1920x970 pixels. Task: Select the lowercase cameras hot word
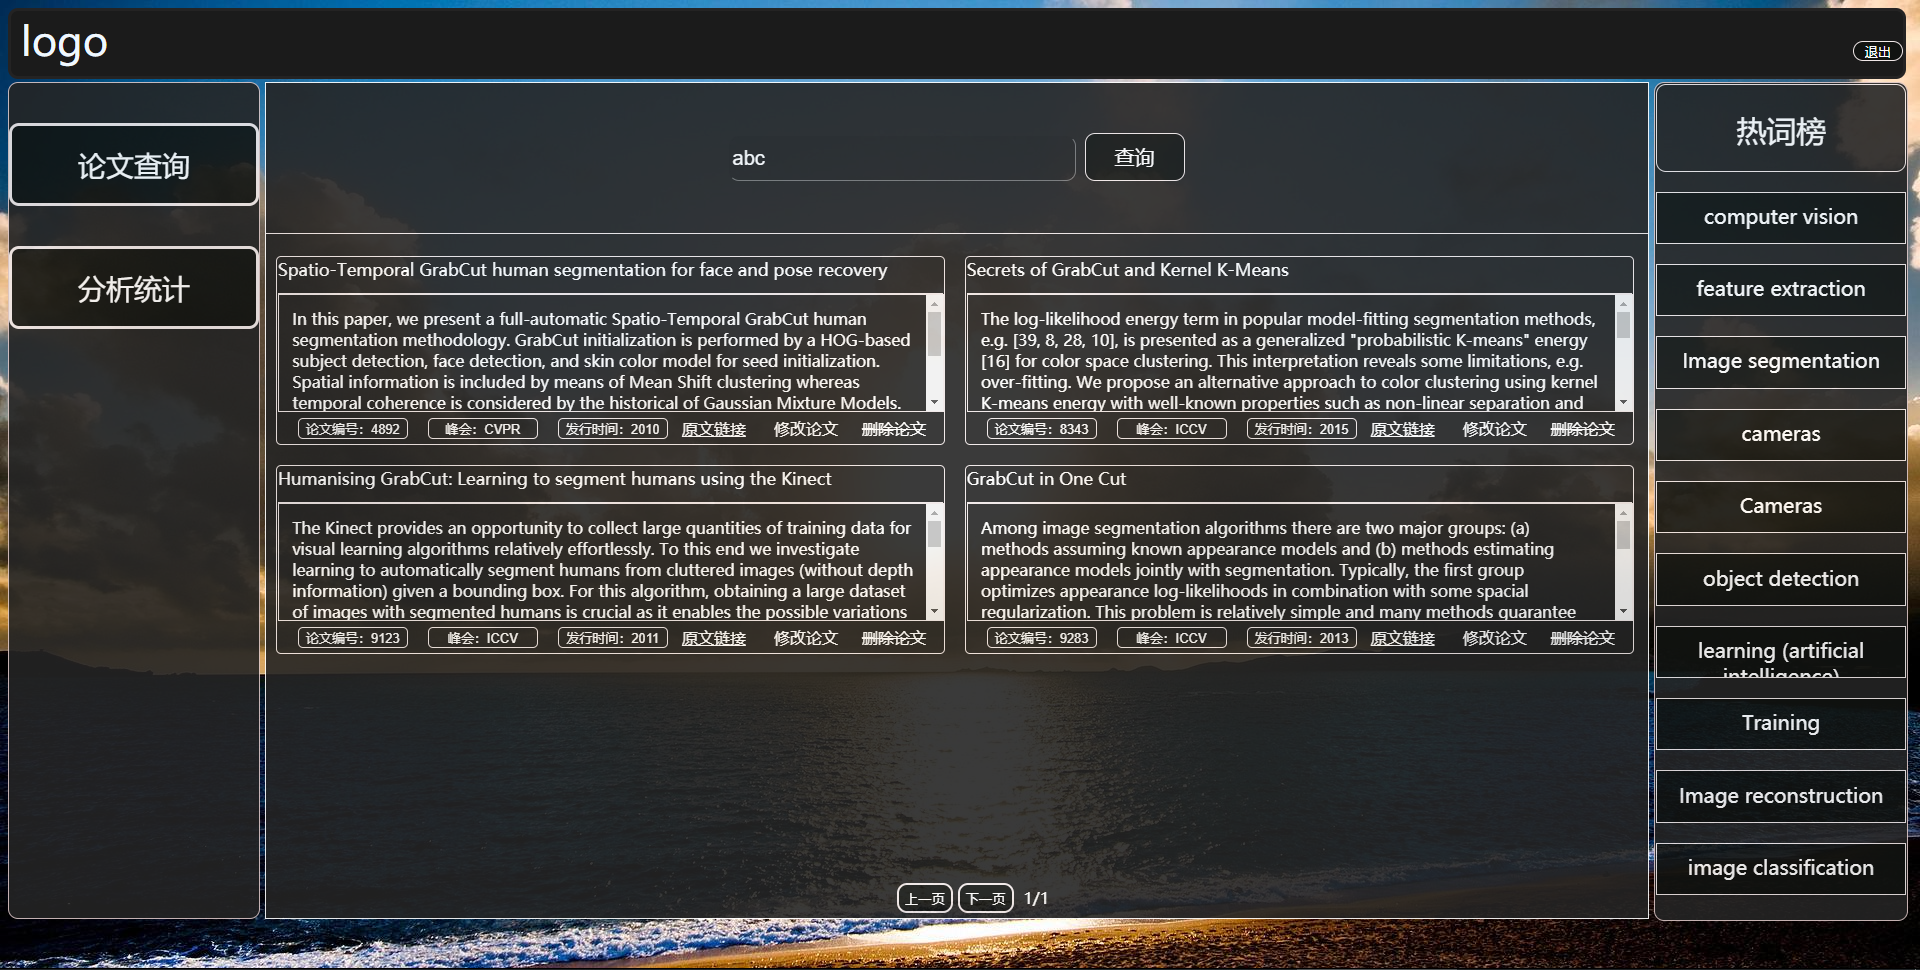point(1780,434)
